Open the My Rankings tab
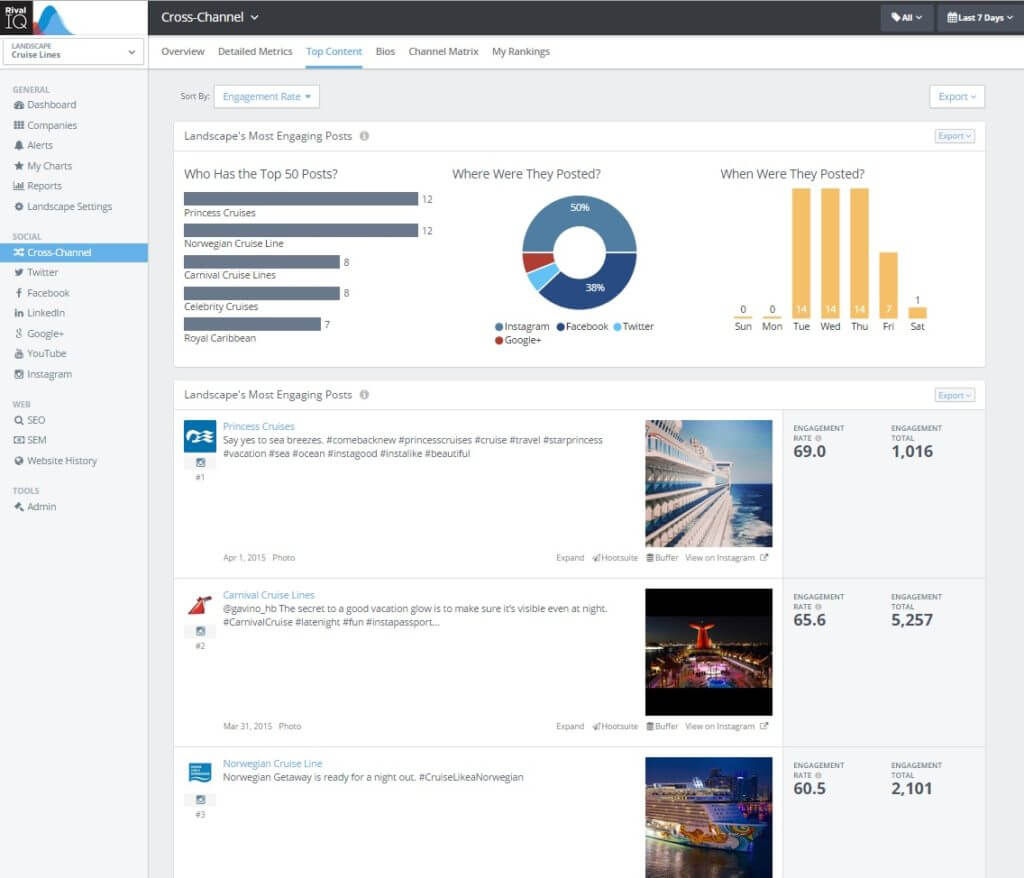The height and width of the screenshot is (878, 1024). [x=521, y=52]
